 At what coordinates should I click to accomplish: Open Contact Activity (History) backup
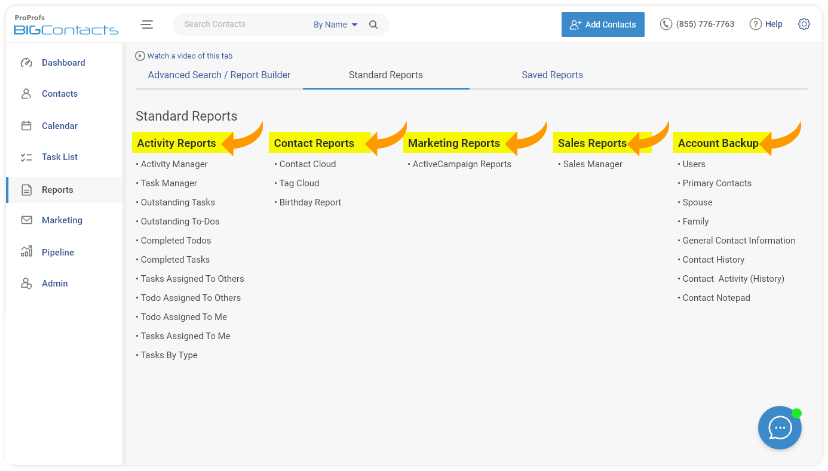(733, 279)
